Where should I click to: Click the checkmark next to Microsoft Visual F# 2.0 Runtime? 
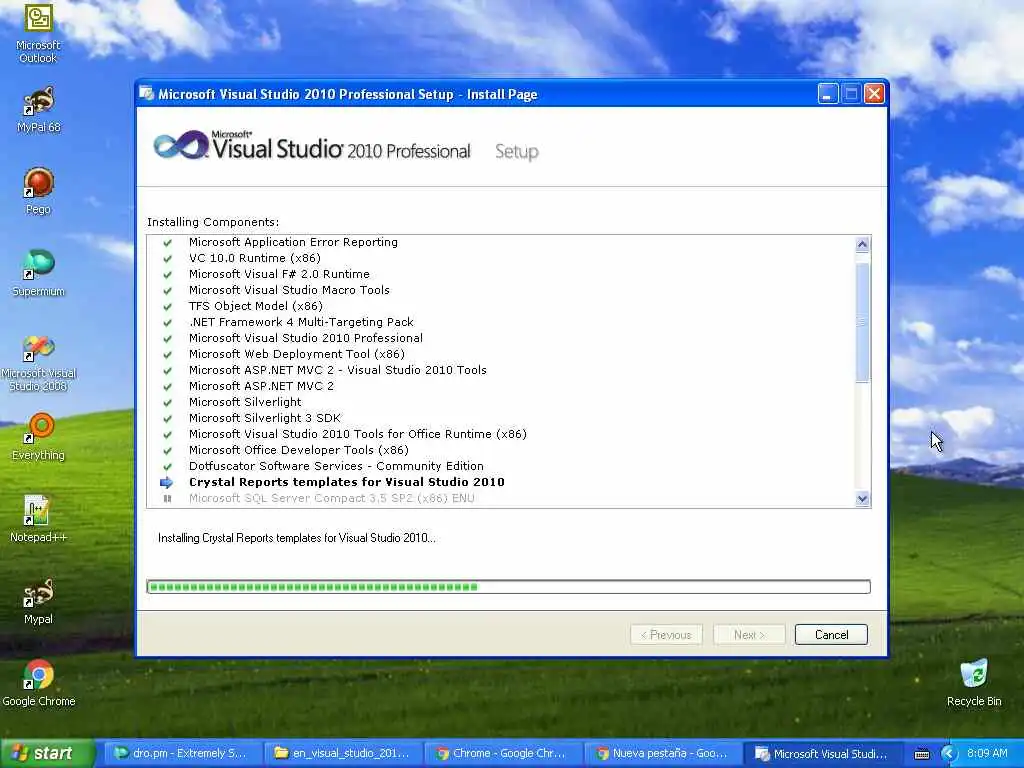click(168, 274)
